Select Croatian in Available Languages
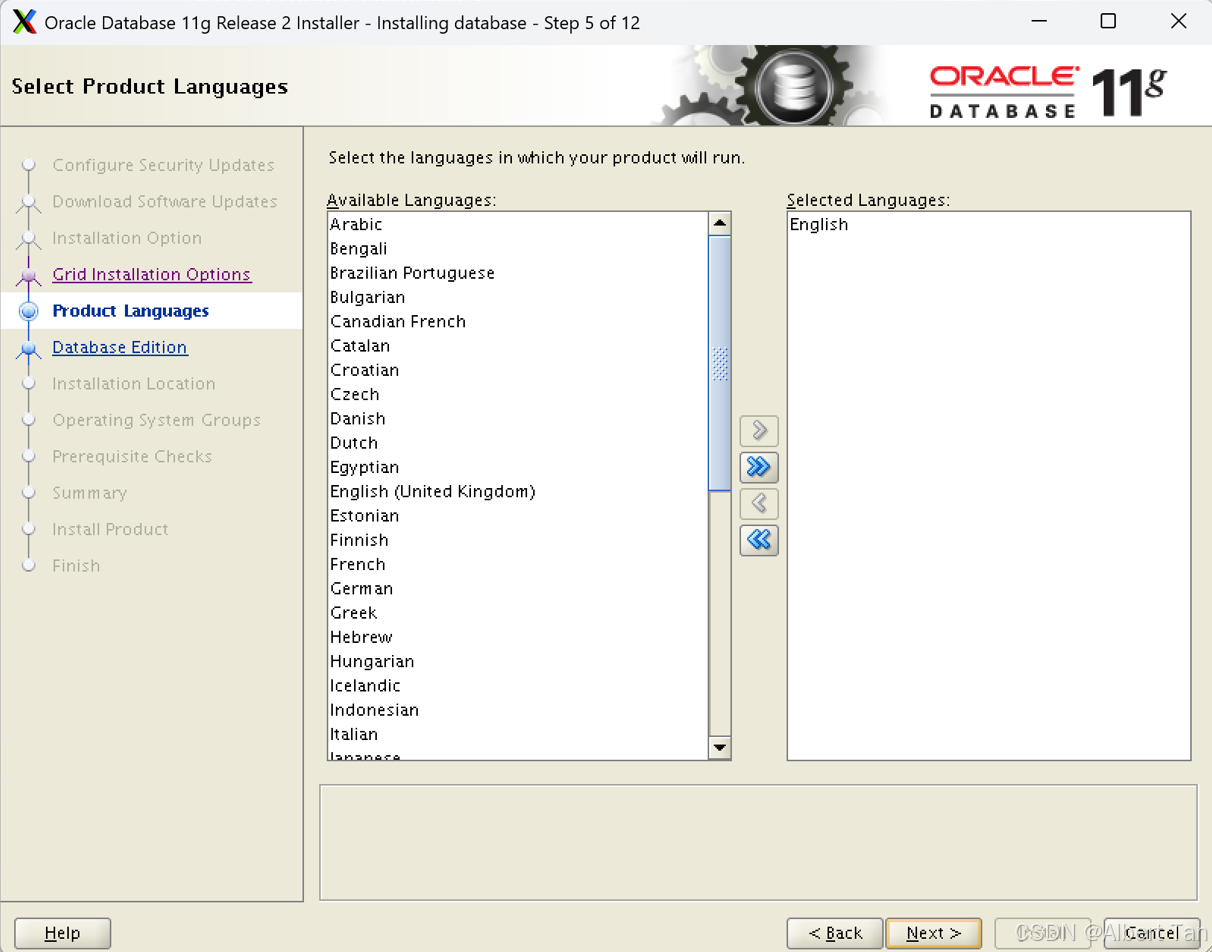The image size is (1212, 952). (517, 370)
